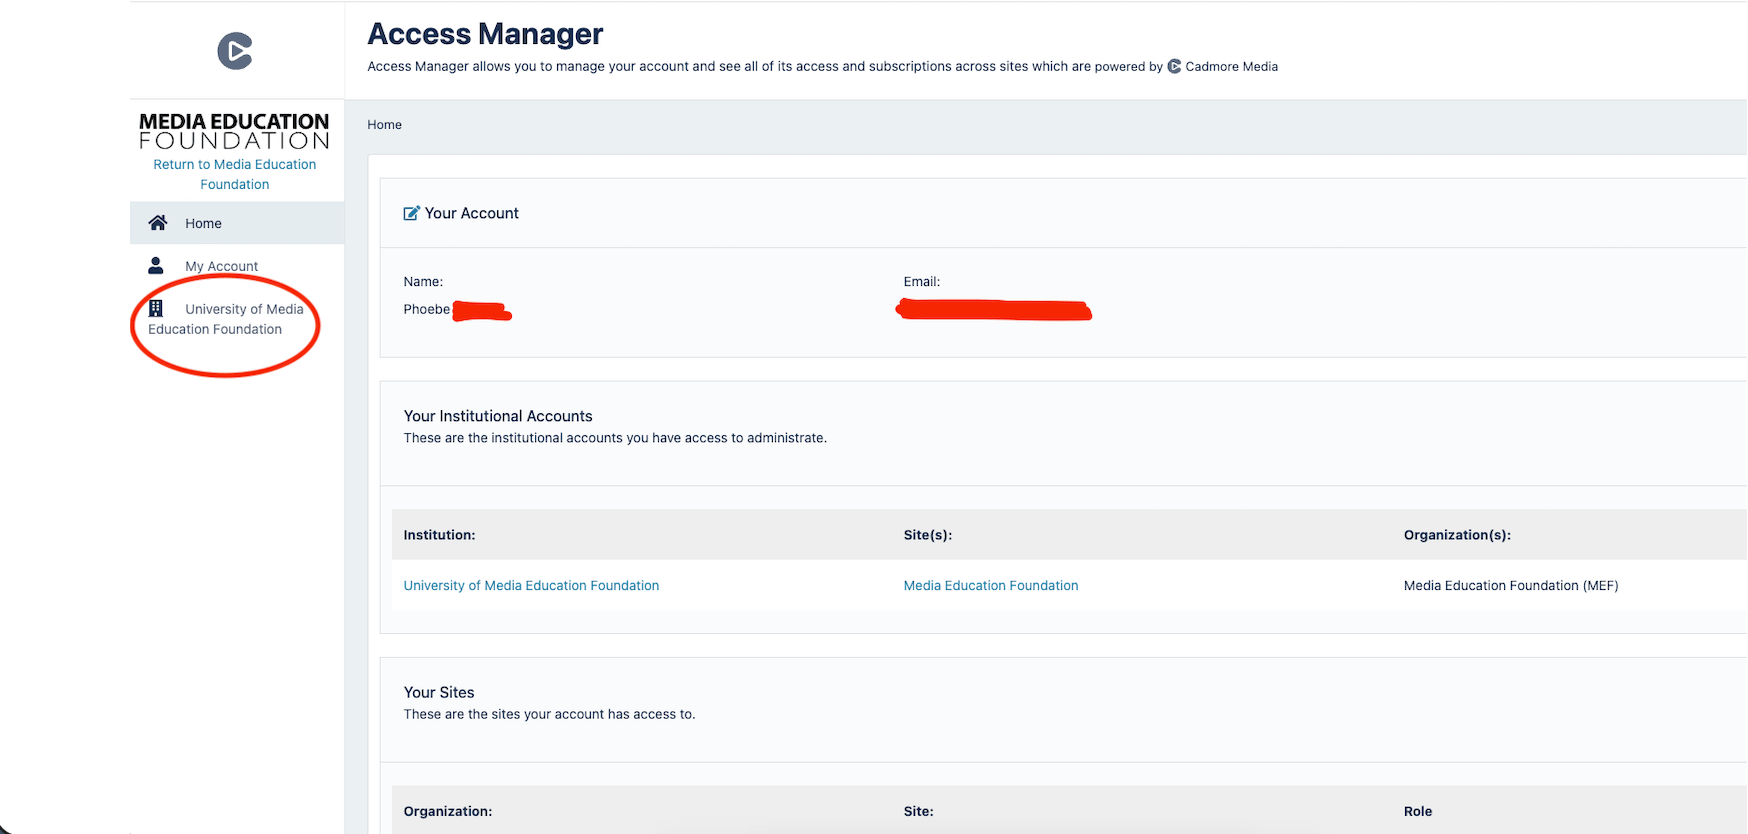Click the Site: header in Your Sites

[x=918, y=811]
